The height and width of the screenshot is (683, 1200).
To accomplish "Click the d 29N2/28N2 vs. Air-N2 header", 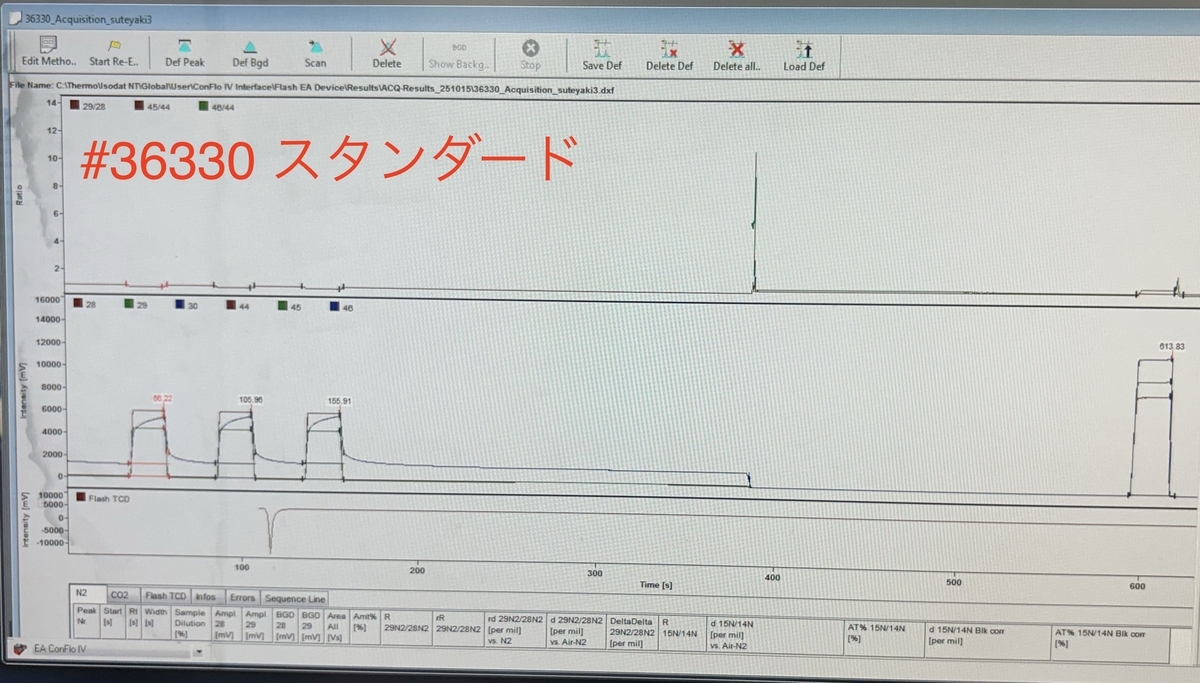I will (575, 632).
